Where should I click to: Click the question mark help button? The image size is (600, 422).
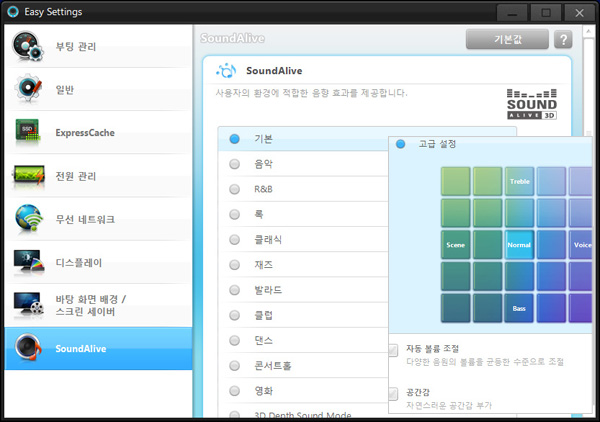coord(563,40)
